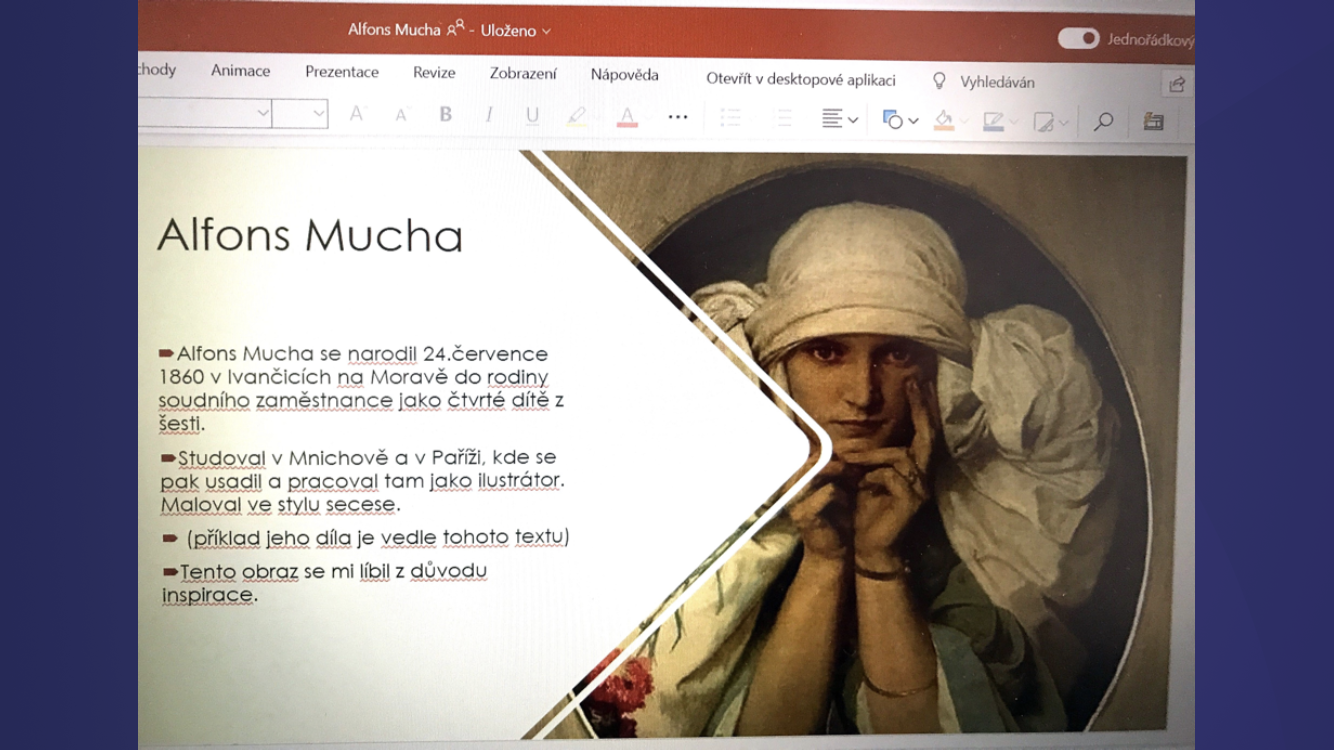Screen dimensions: 1334x750
Task: Click the Alfons Mucha document name
Action: coord(394,29)
